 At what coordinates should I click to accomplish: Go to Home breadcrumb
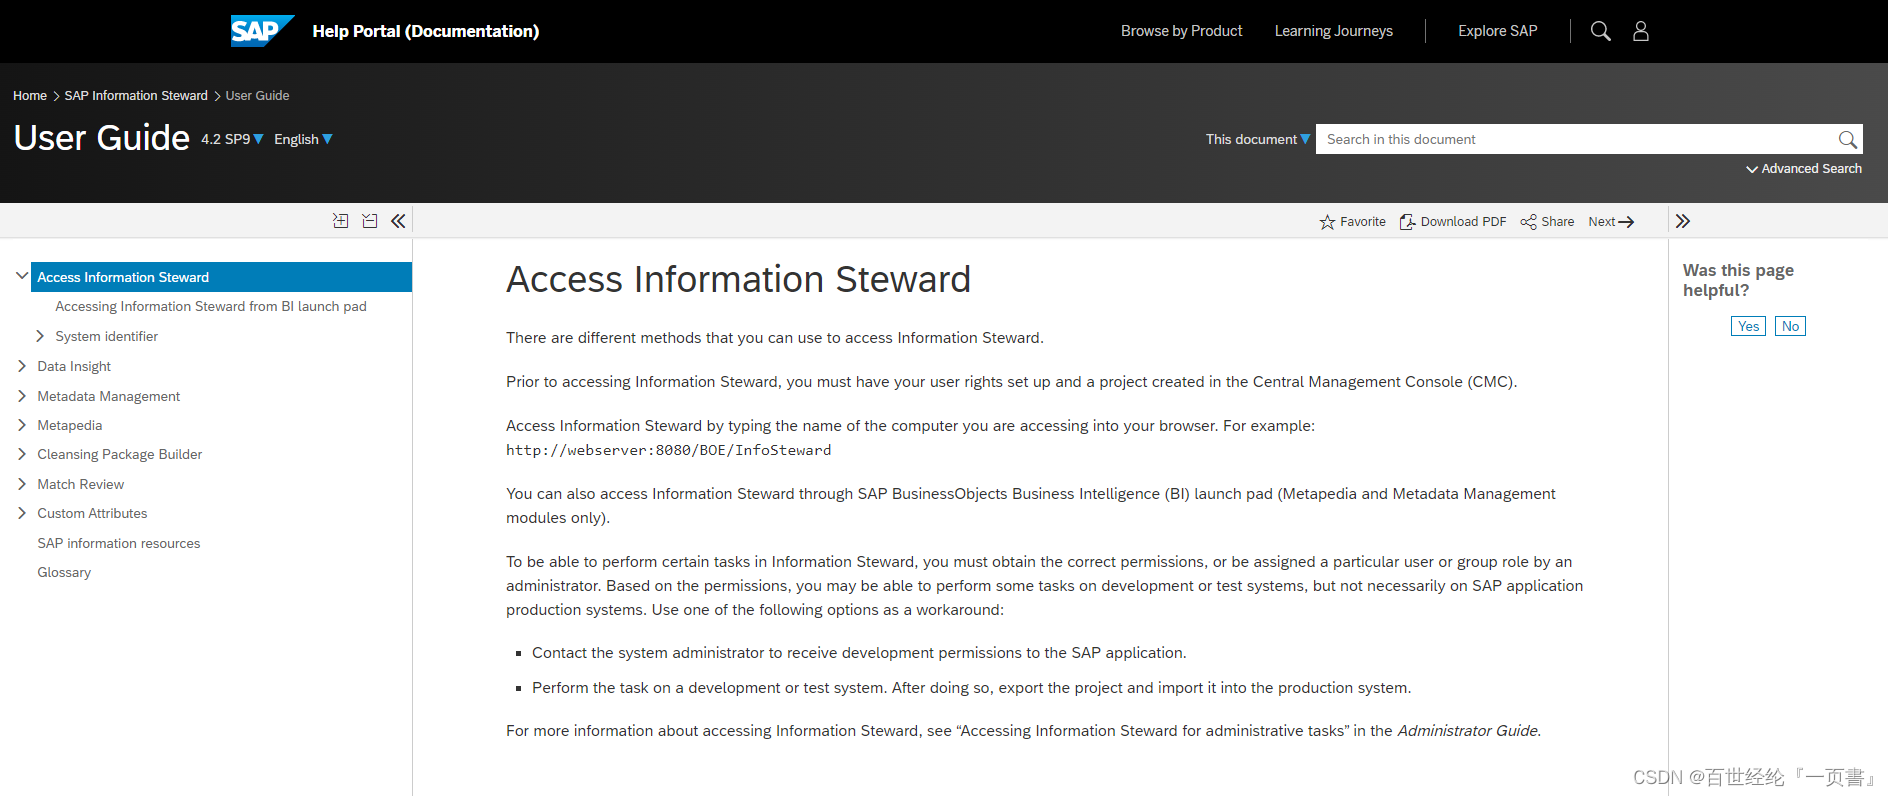click(x=30, y=96)
